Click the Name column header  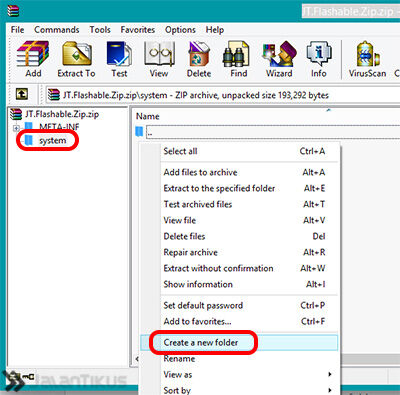click(148, 116)
